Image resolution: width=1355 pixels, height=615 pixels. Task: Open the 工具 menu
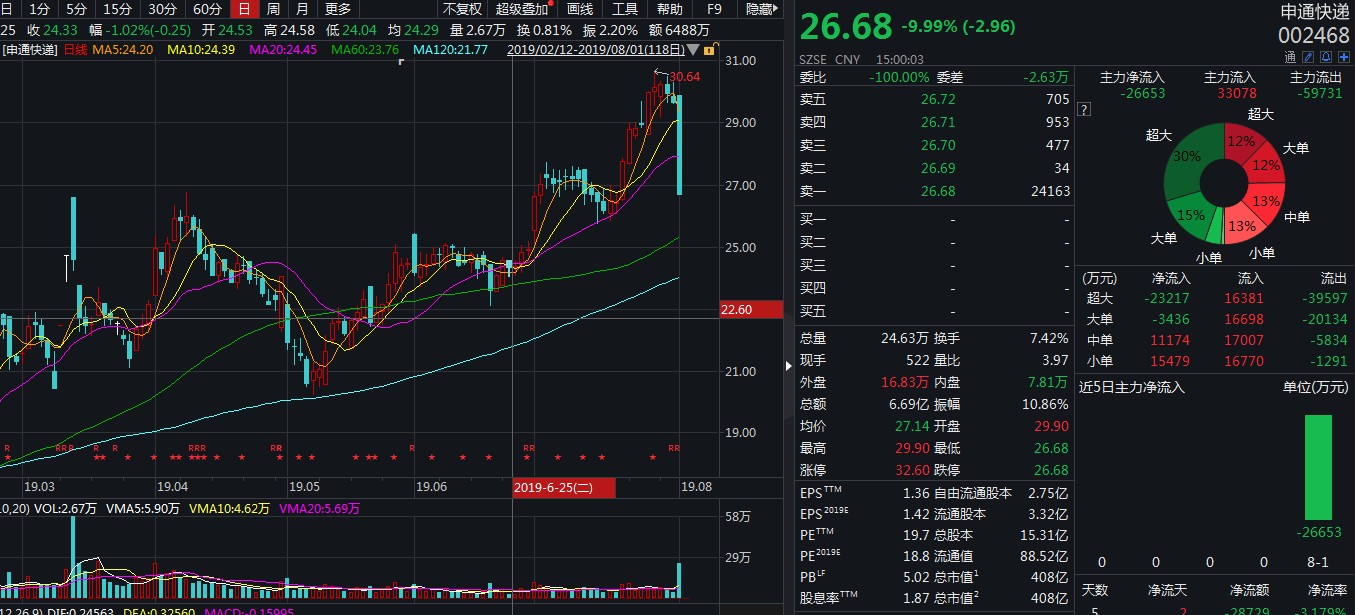(625, 9)
